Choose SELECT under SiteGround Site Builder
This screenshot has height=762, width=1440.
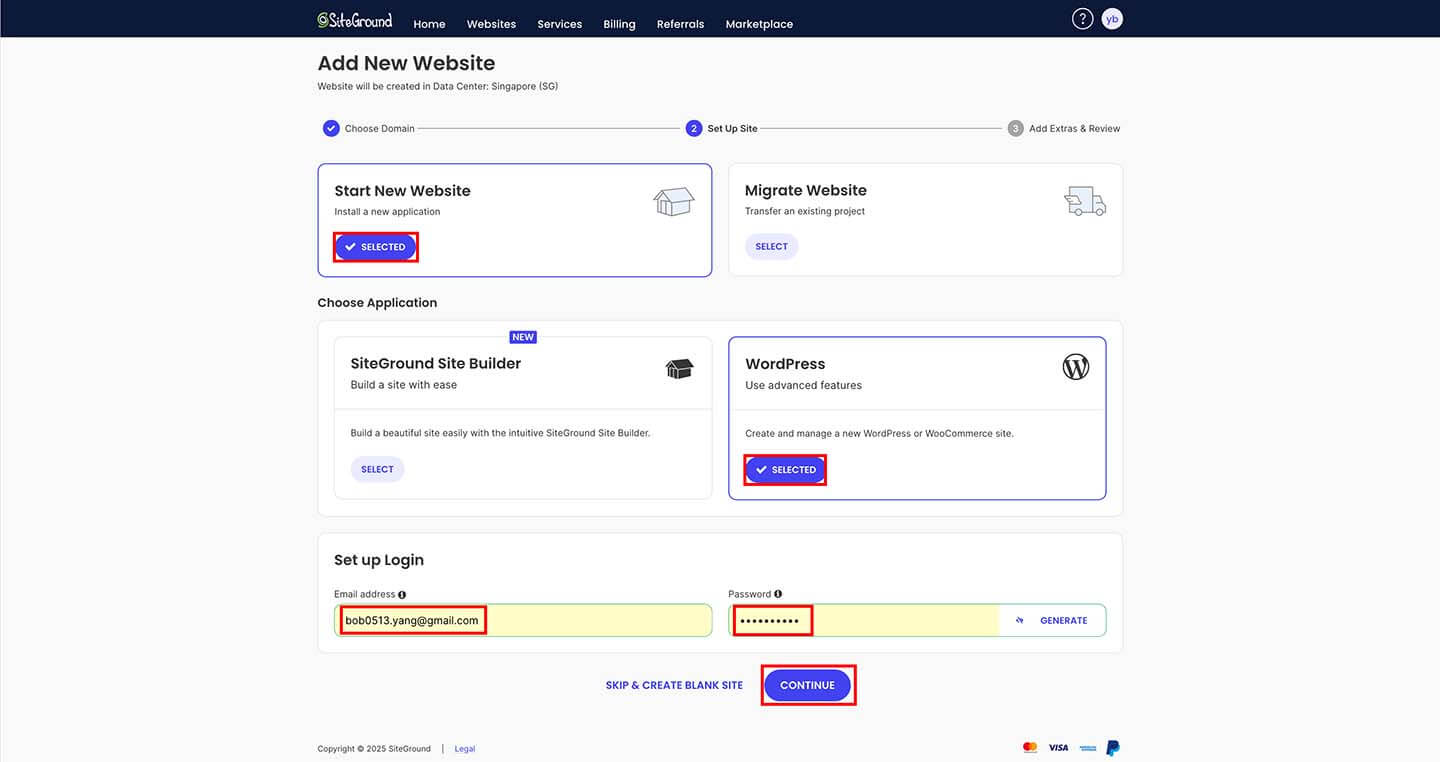click(377, 469)
